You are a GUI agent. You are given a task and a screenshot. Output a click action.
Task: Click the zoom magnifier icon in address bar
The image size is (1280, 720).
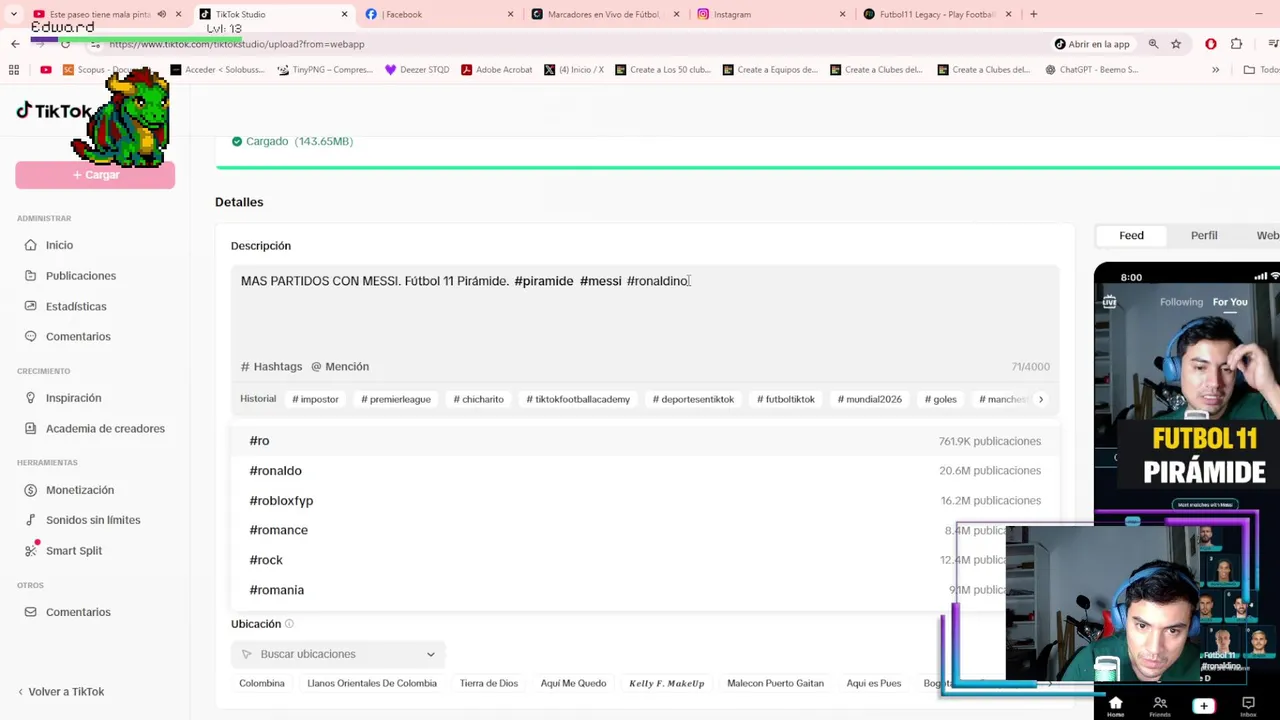[1153, 44]
